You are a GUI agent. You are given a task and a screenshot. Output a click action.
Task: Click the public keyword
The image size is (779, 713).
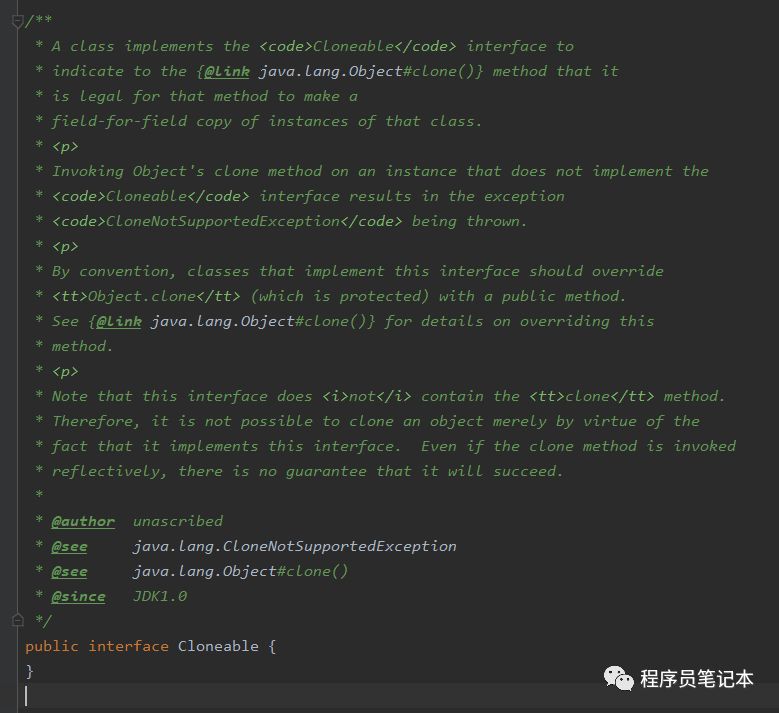click(x=52, y=646)
